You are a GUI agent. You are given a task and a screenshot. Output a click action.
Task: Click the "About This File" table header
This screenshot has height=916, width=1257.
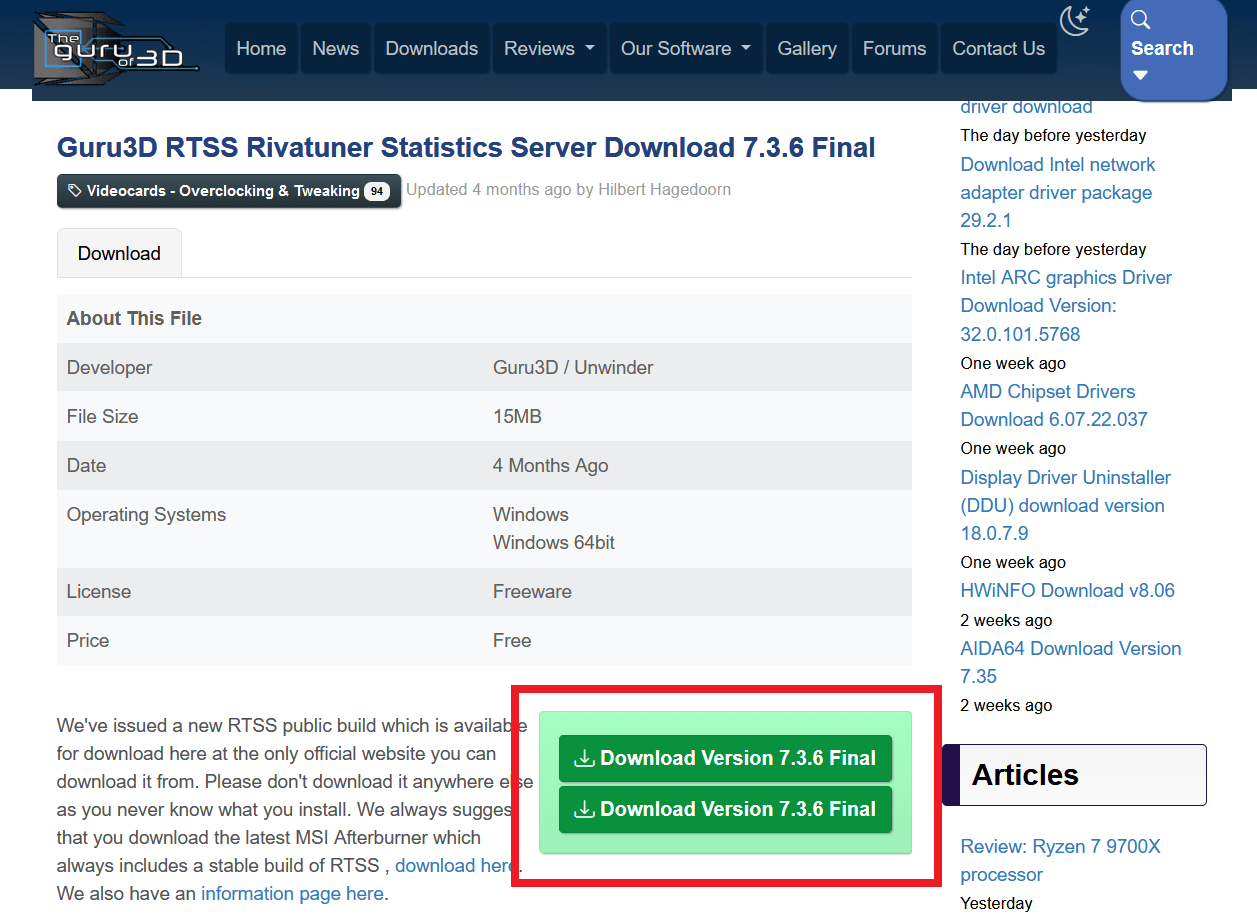134,318
